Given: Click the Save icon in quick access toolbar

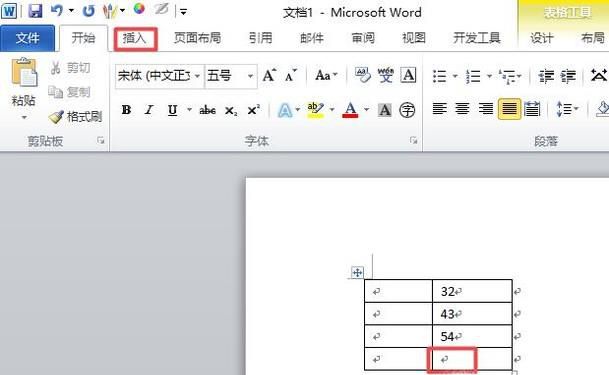Looking at the screenshot, I should [35, 10].
